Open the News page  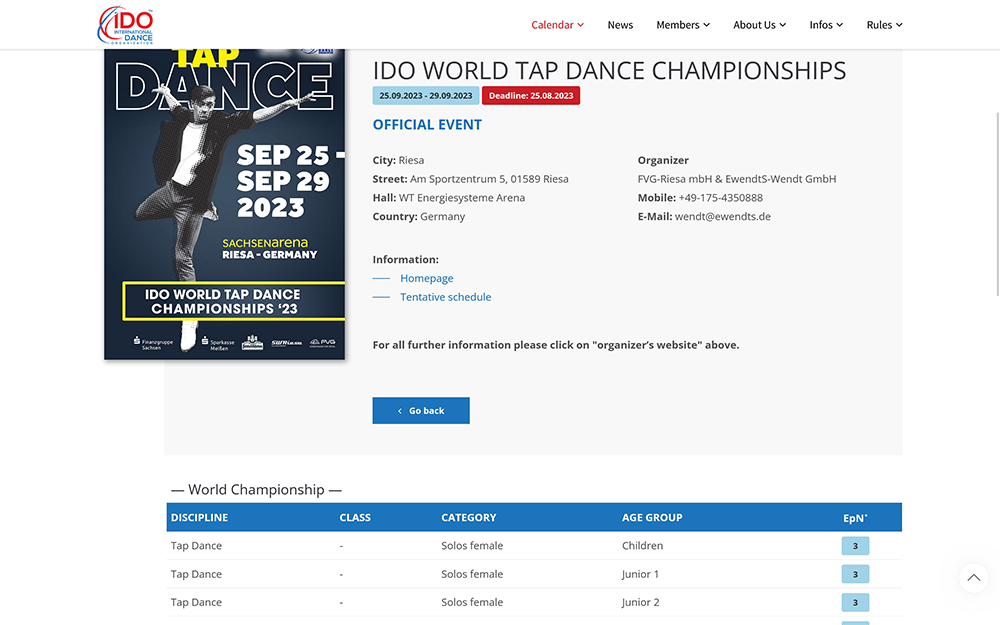coord(620,25)
